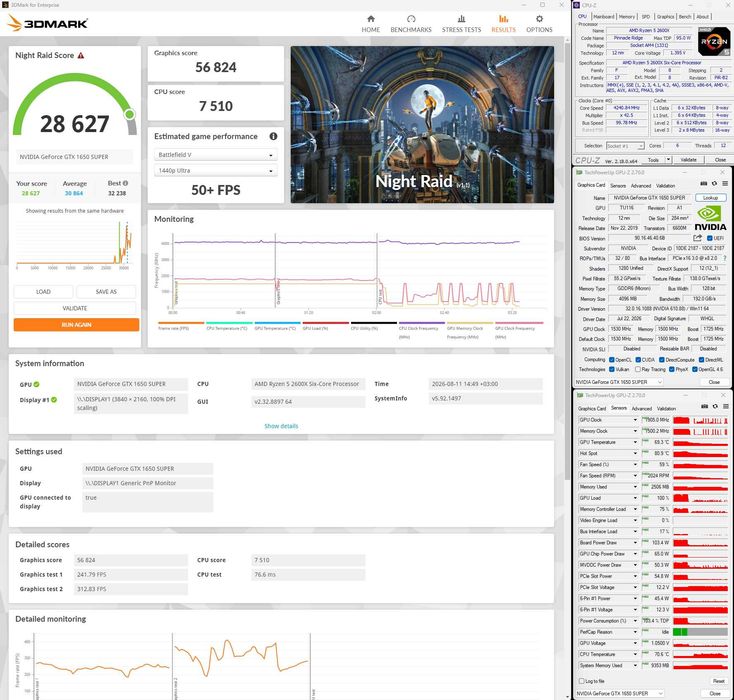Open the Socket #1 selection dropdown in CPU-Z
Image resolution: width=734 pixels, height=700 pixels.
625,146
